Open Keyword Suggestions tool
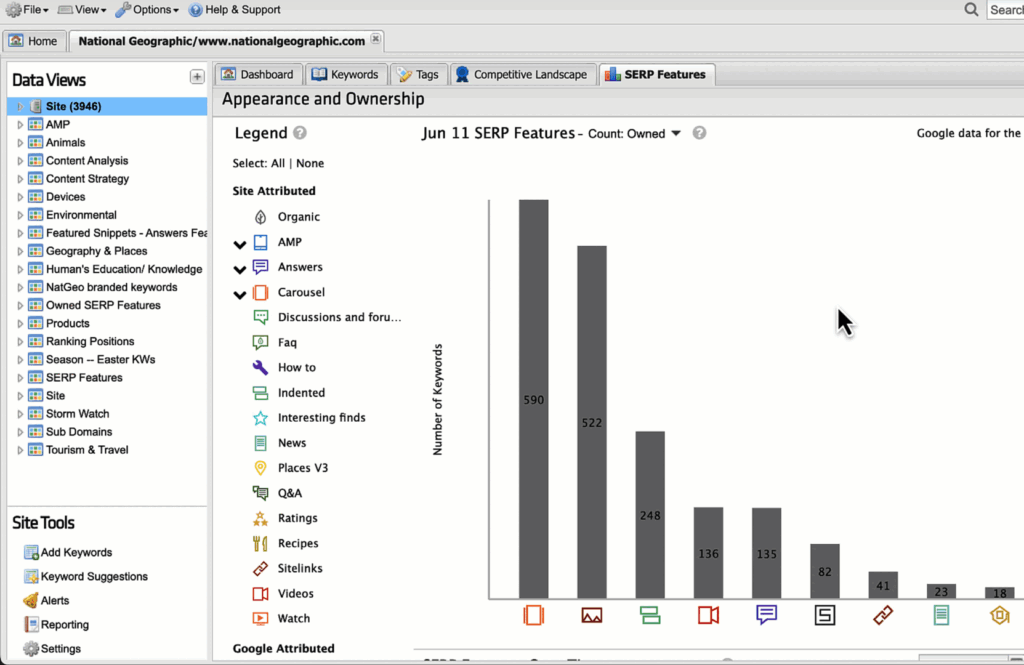Screen dimensions: 1024x665 (x=86, y=577)
